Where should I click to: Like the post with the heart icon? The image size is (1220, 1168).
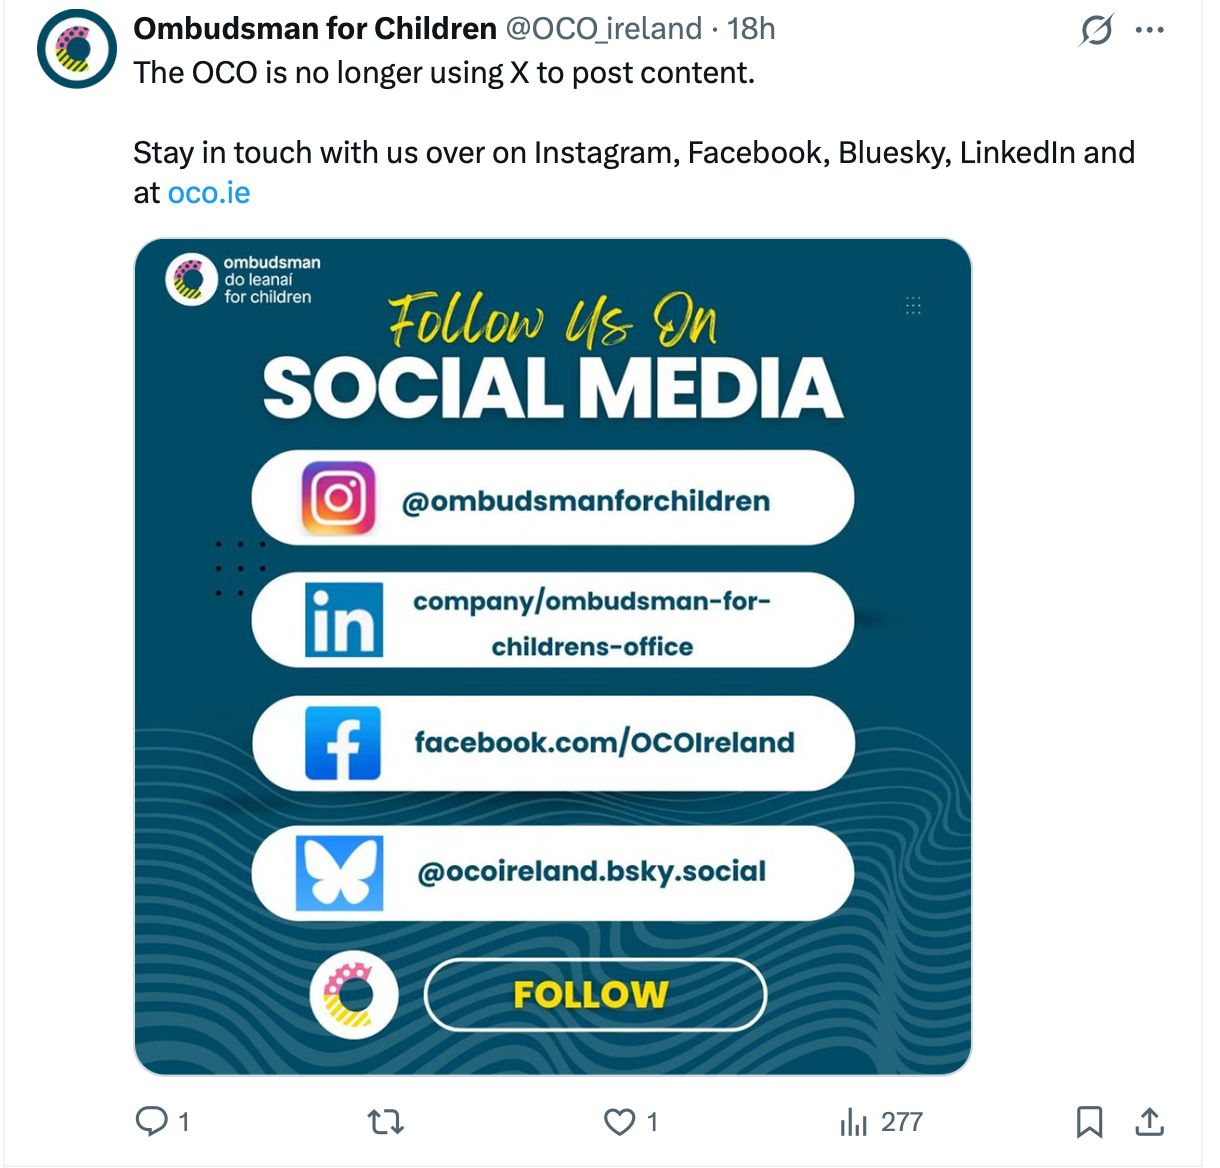coord(620,1122)
